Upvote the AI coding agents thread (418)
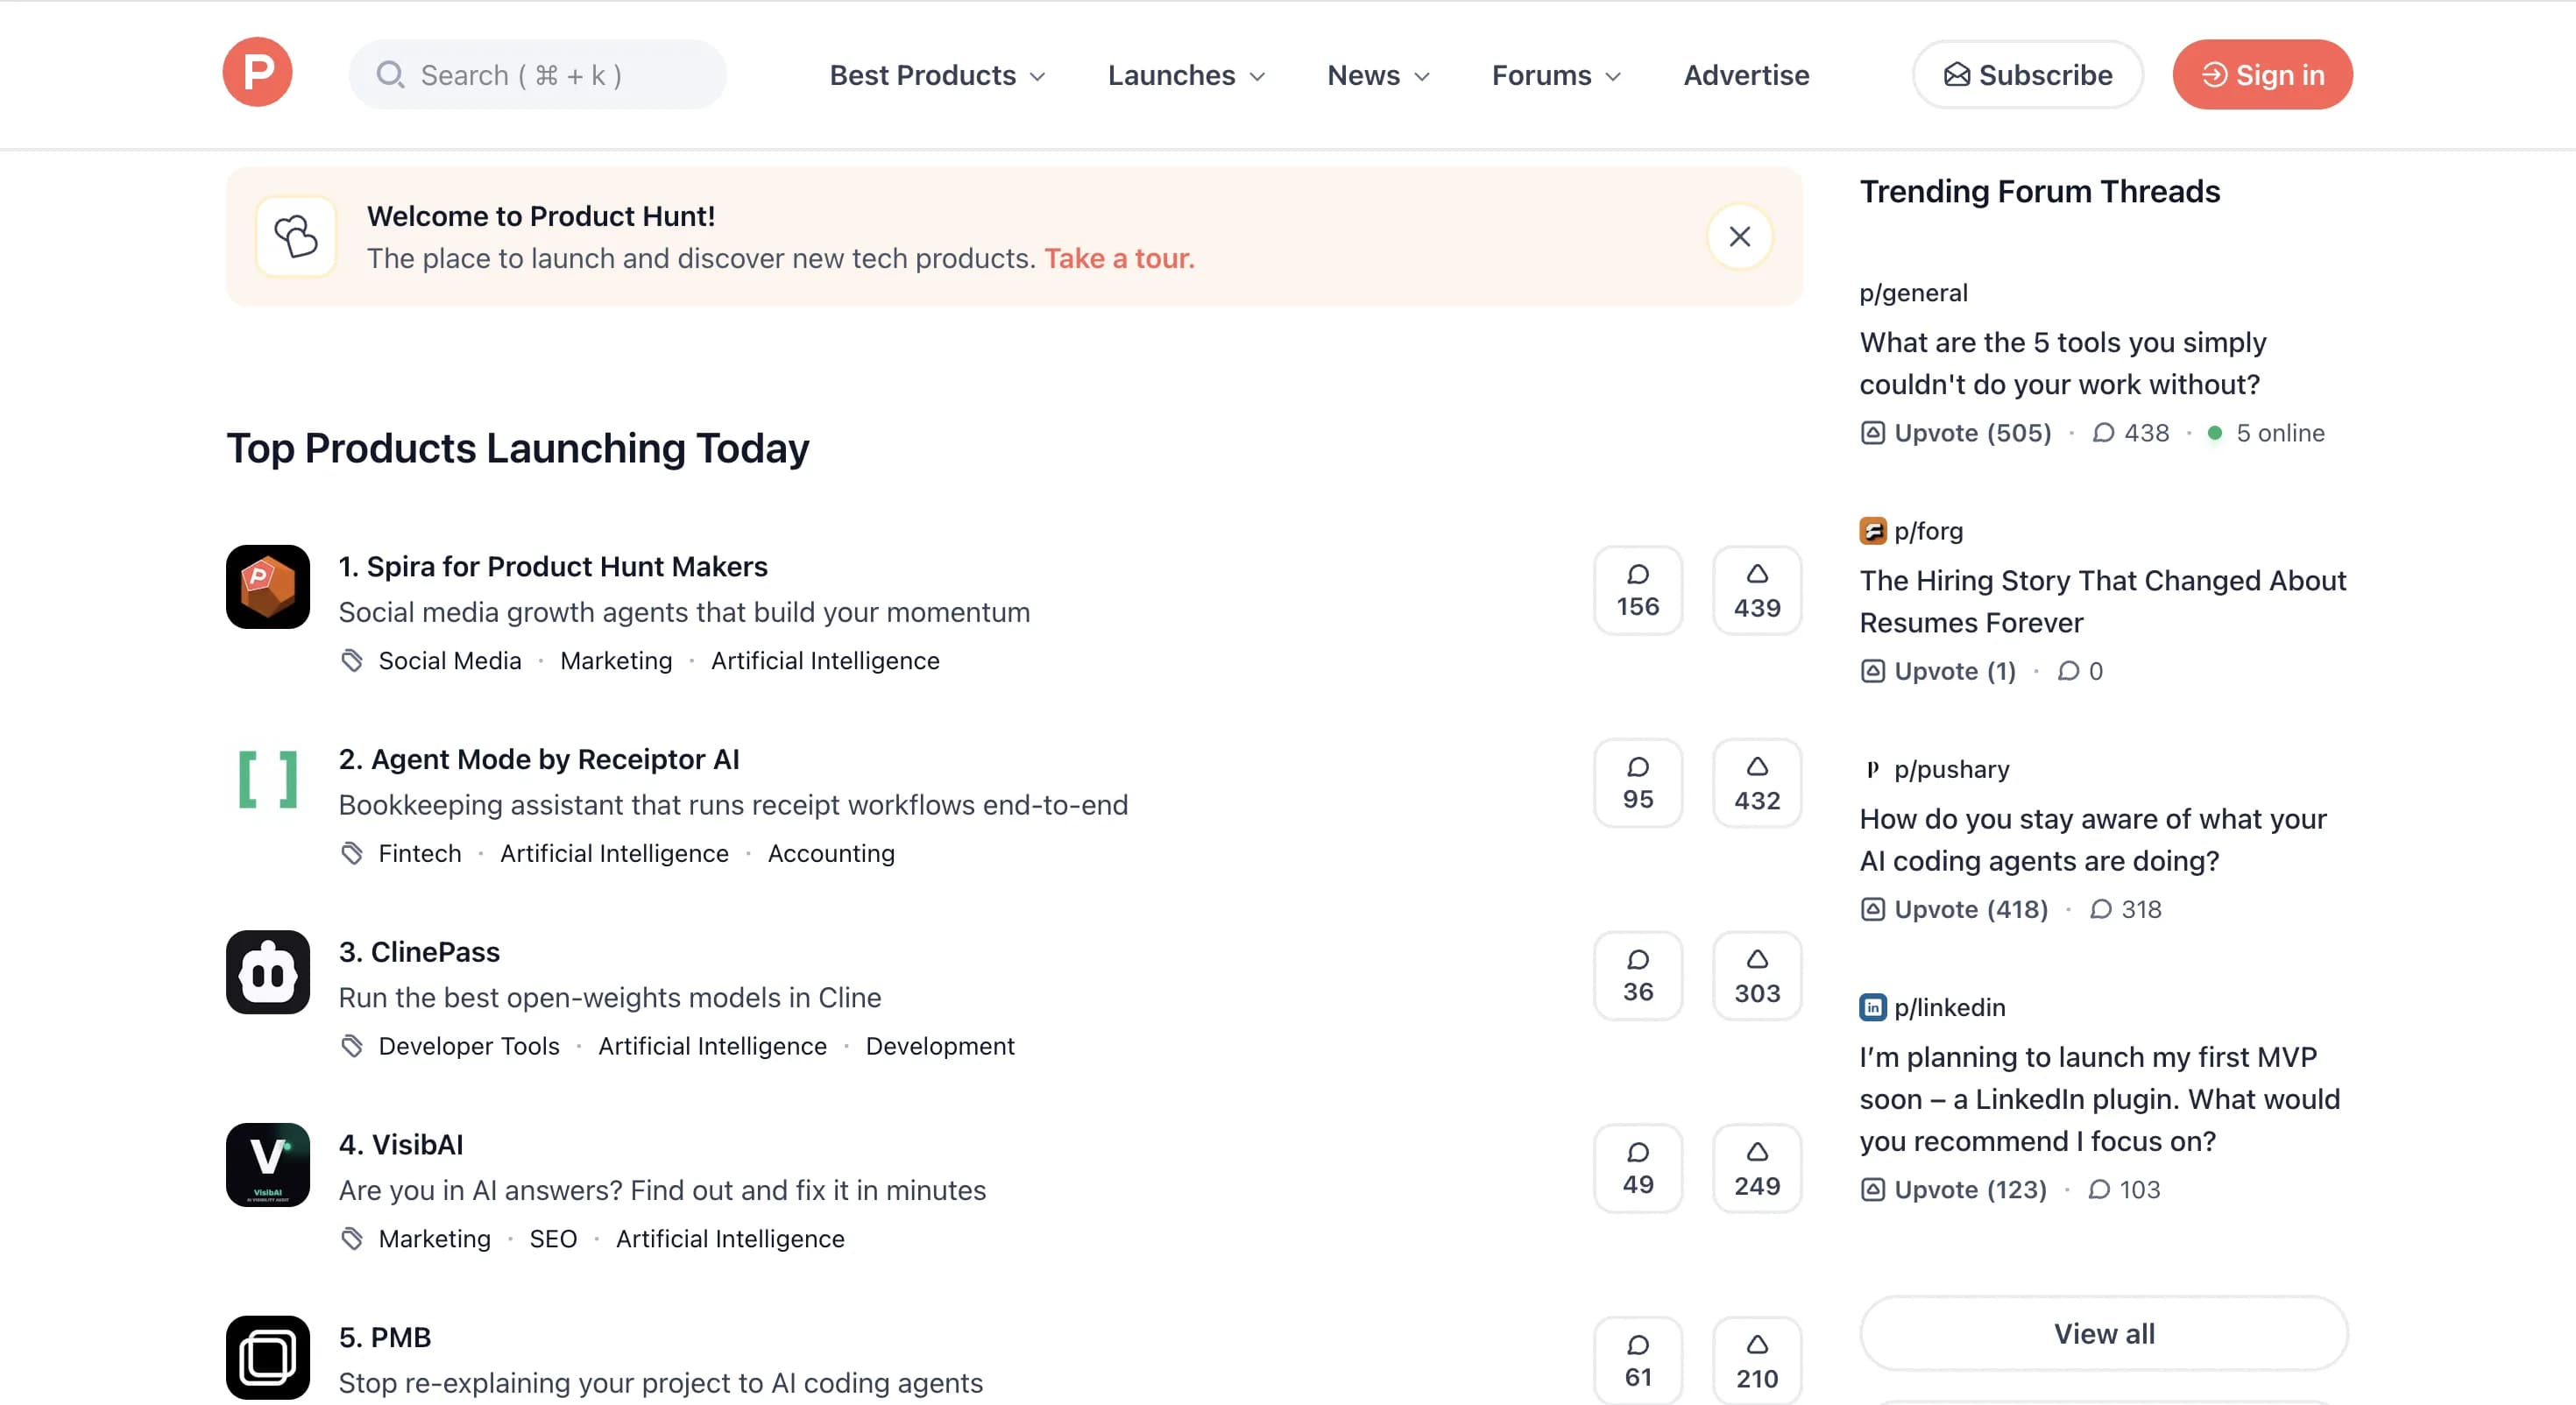2576x1405 pixels. point(1953,909)
